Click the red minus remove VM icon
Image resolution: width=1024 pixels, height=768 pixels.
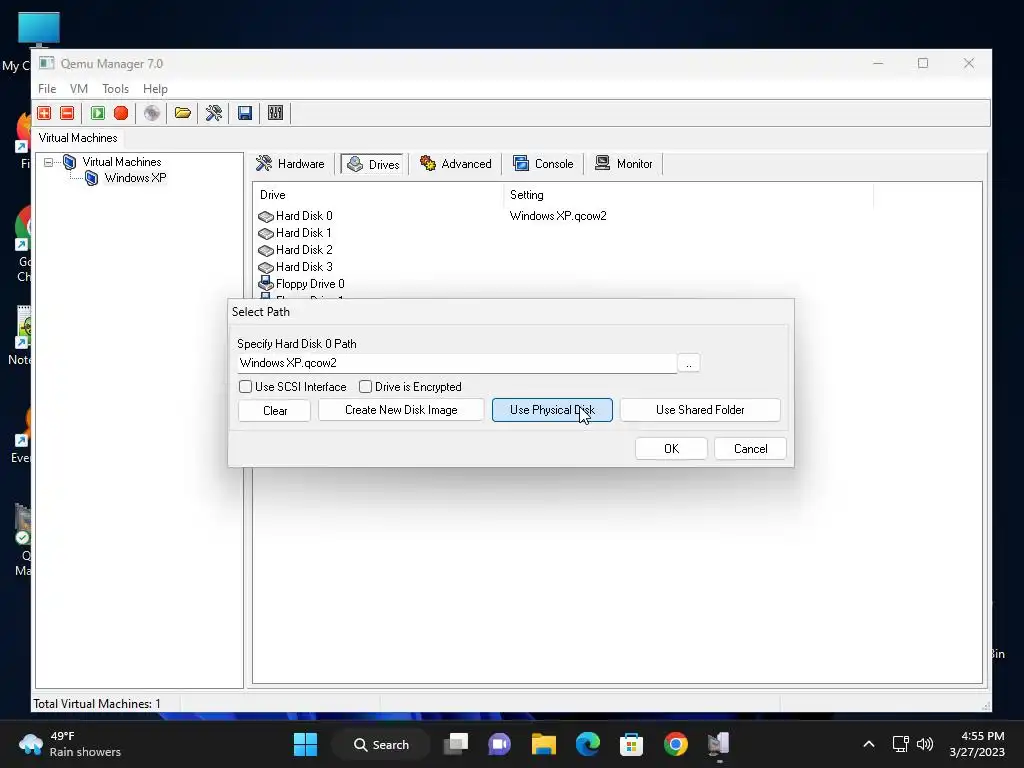(67, 113)
